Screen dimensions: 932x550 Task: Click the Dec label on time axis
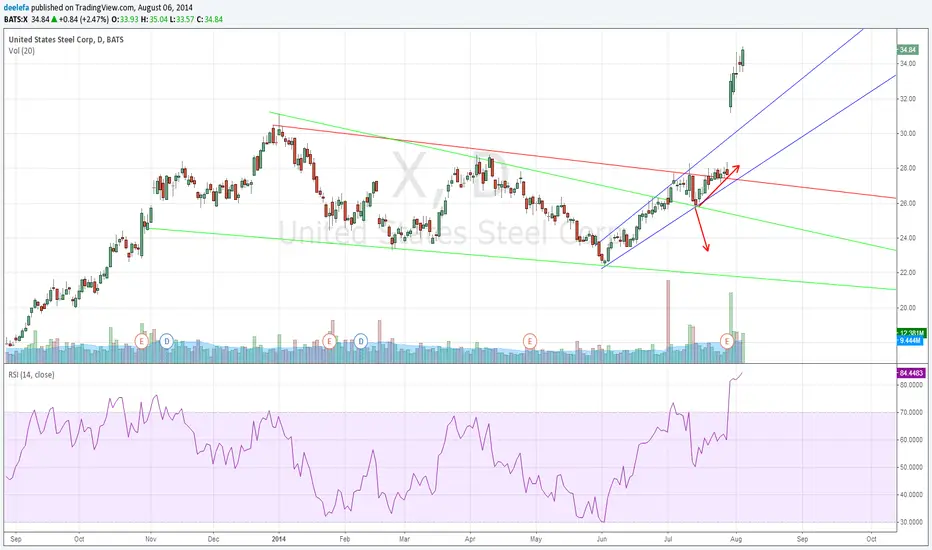[x=213, y=539]
